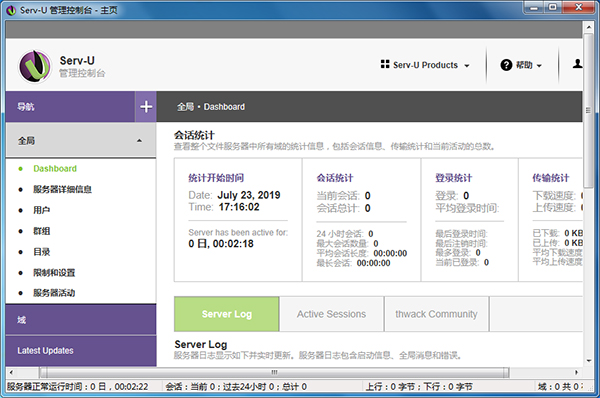This screenshot has height=398, width=600.
Task: Click the 会话 status bar entry
Action: click(236, 387)
